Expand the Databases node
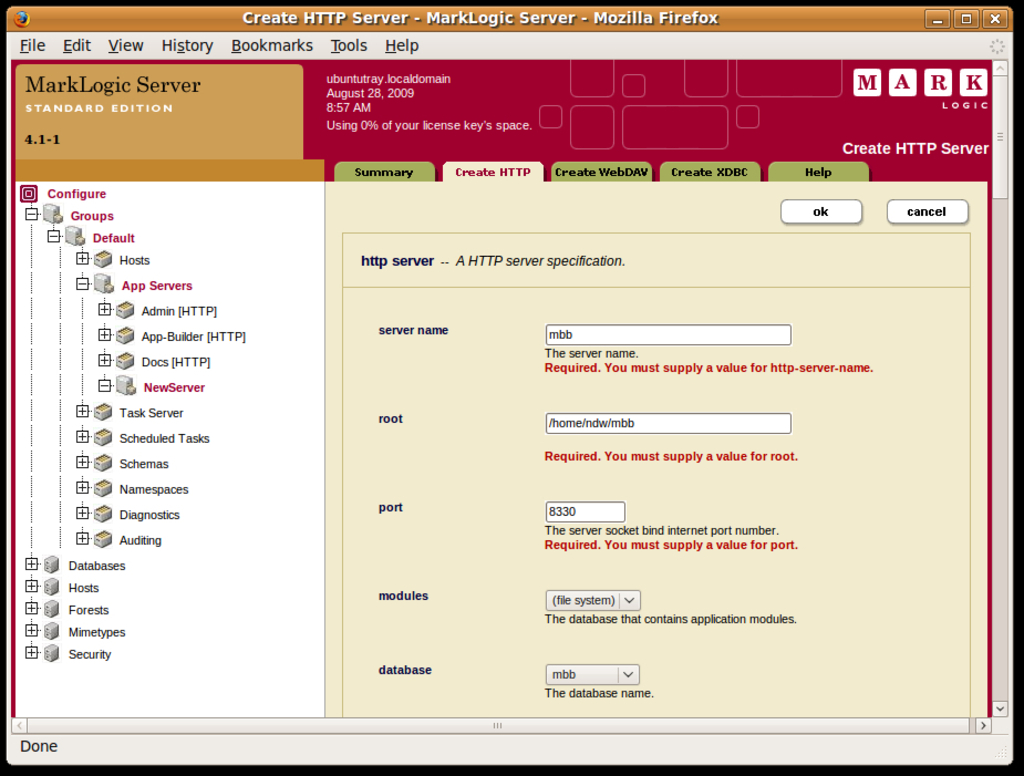 click(x=31, y=563)
